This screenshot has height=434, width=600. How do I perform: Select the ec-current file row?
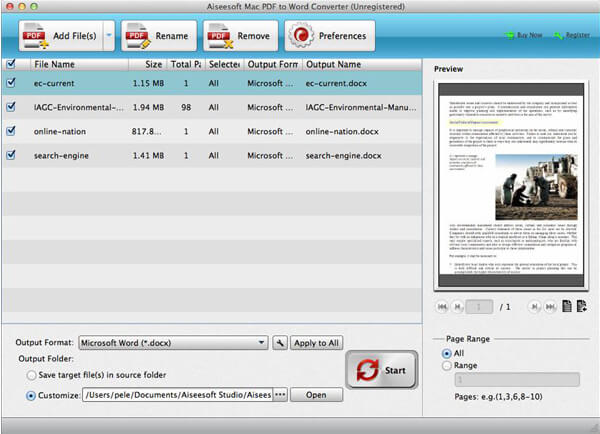click(212, 83)
